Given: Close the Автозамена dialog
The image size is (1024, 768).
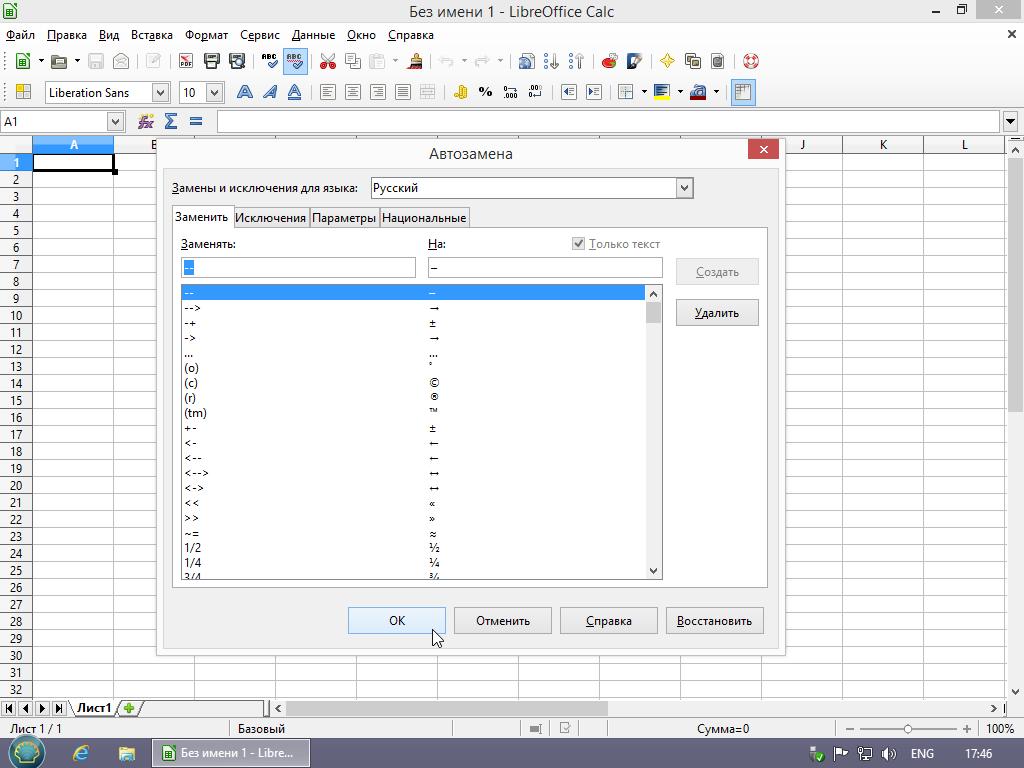Looking at the screenshot, I should coord(763,150).
